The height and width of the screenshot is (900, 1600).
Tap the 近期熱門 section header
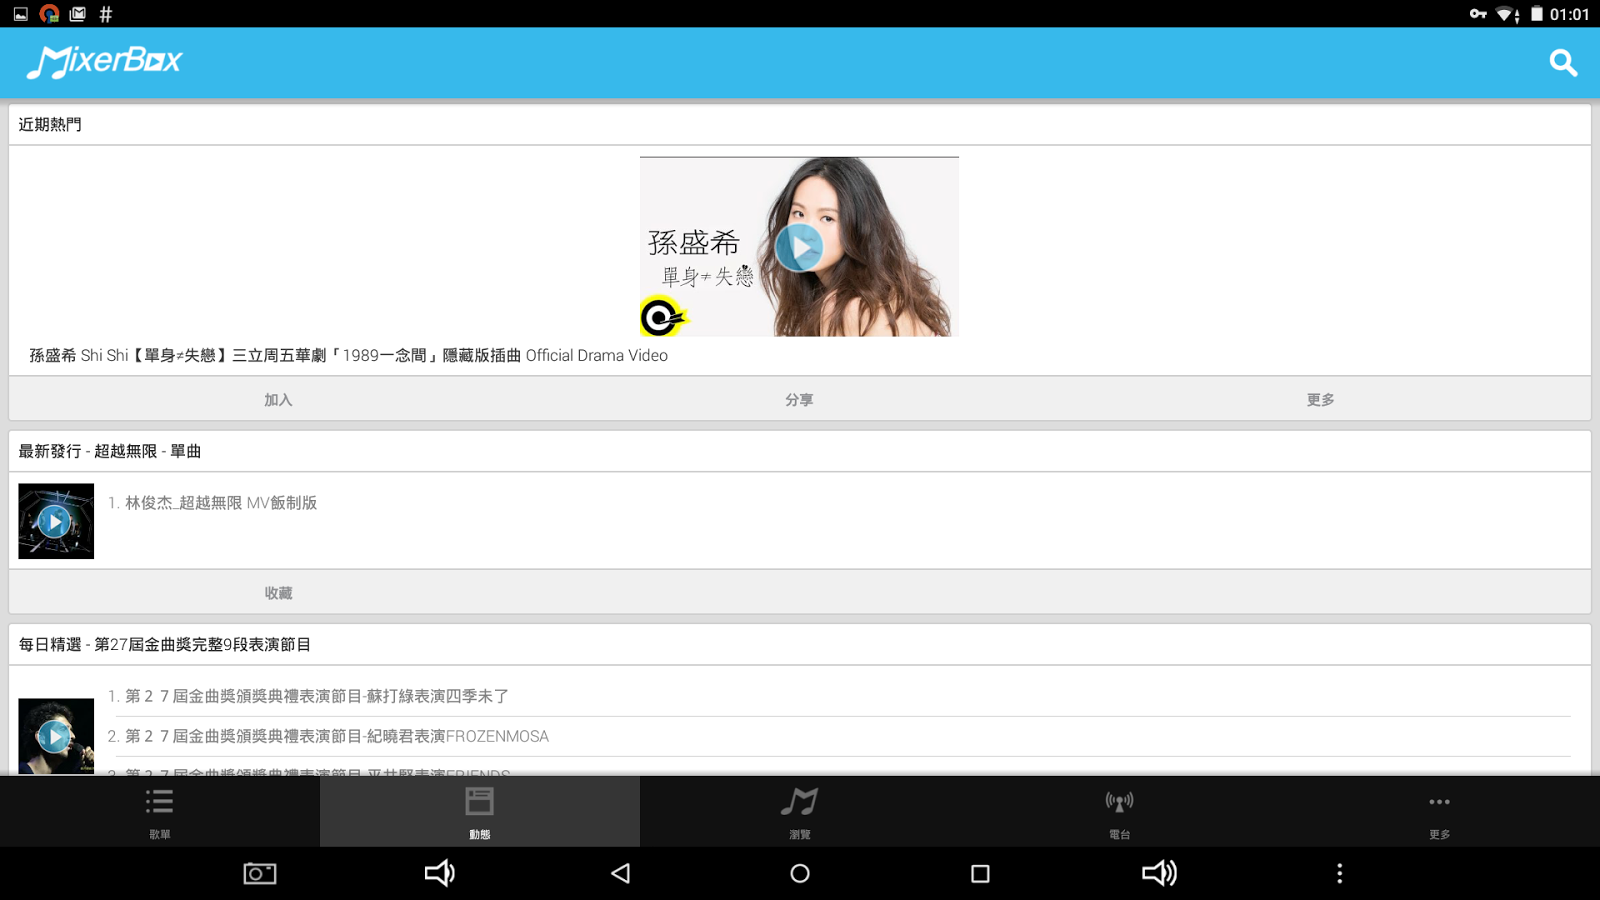[x=50, y=124]
